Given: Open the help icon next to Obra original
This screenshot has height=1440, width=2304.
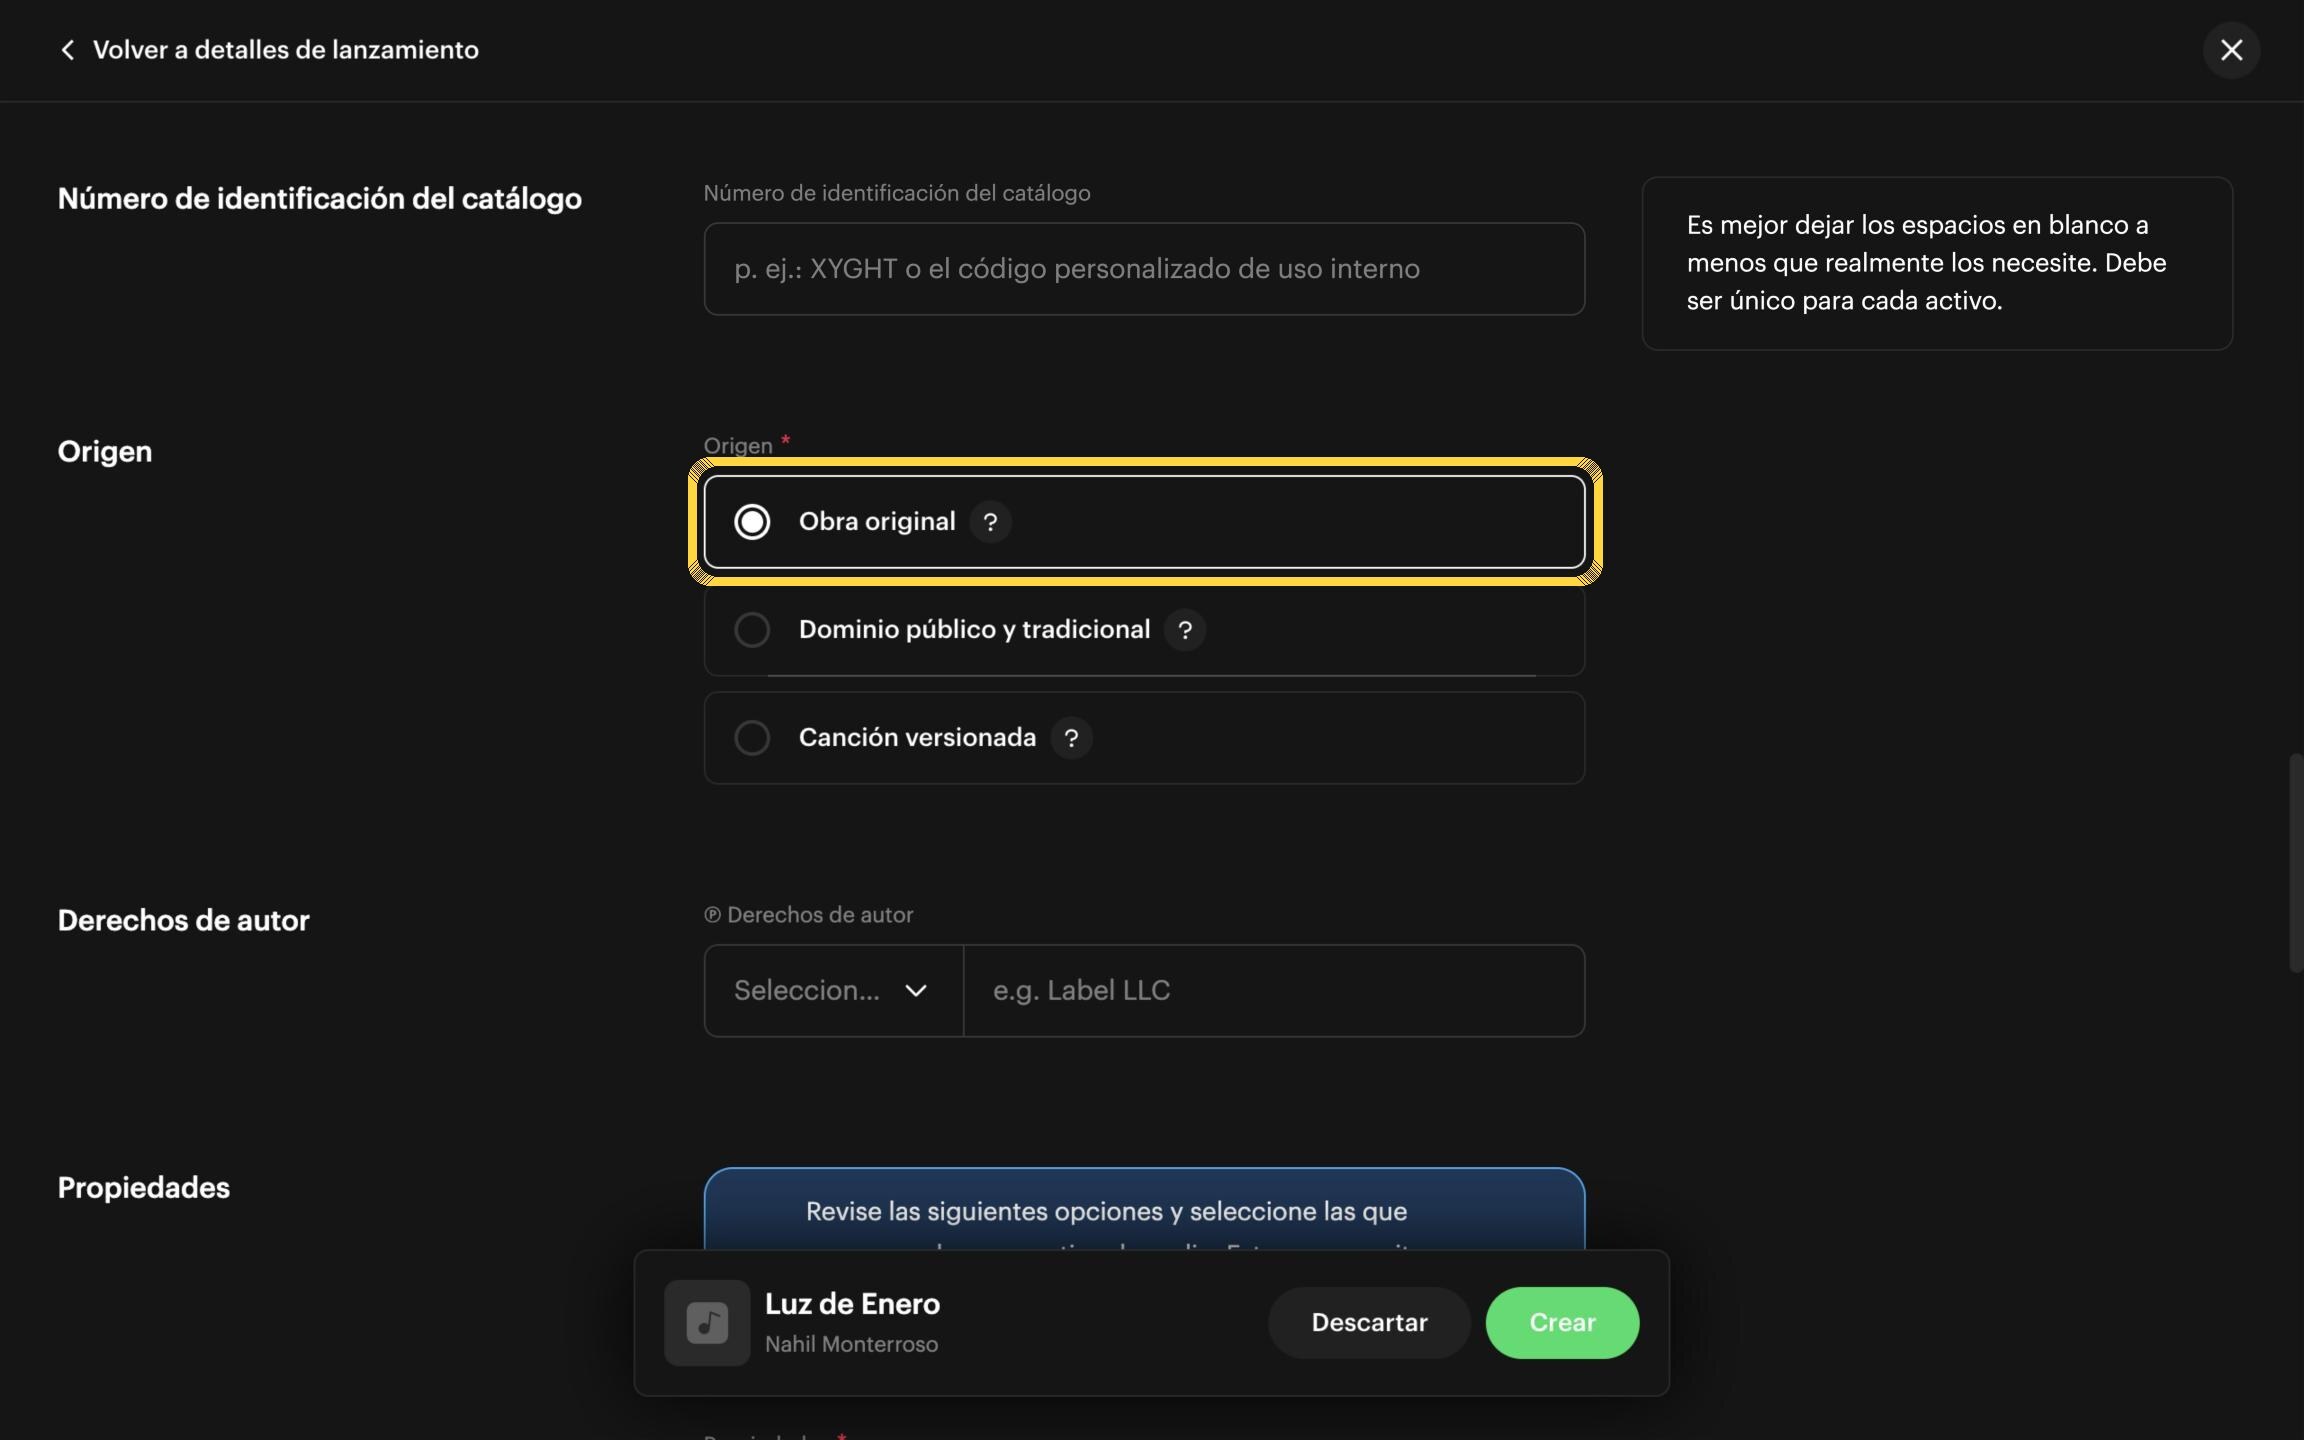Looking at the screenshot, I should (990, 522).
